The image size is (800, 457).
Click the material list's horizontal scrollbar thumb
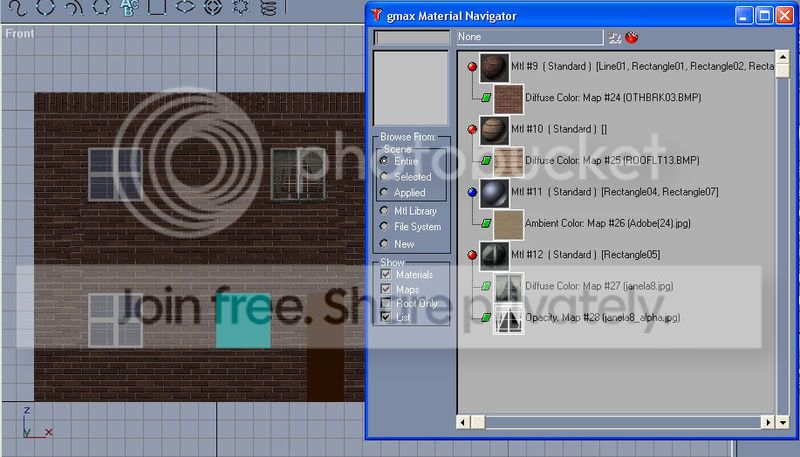478,422
